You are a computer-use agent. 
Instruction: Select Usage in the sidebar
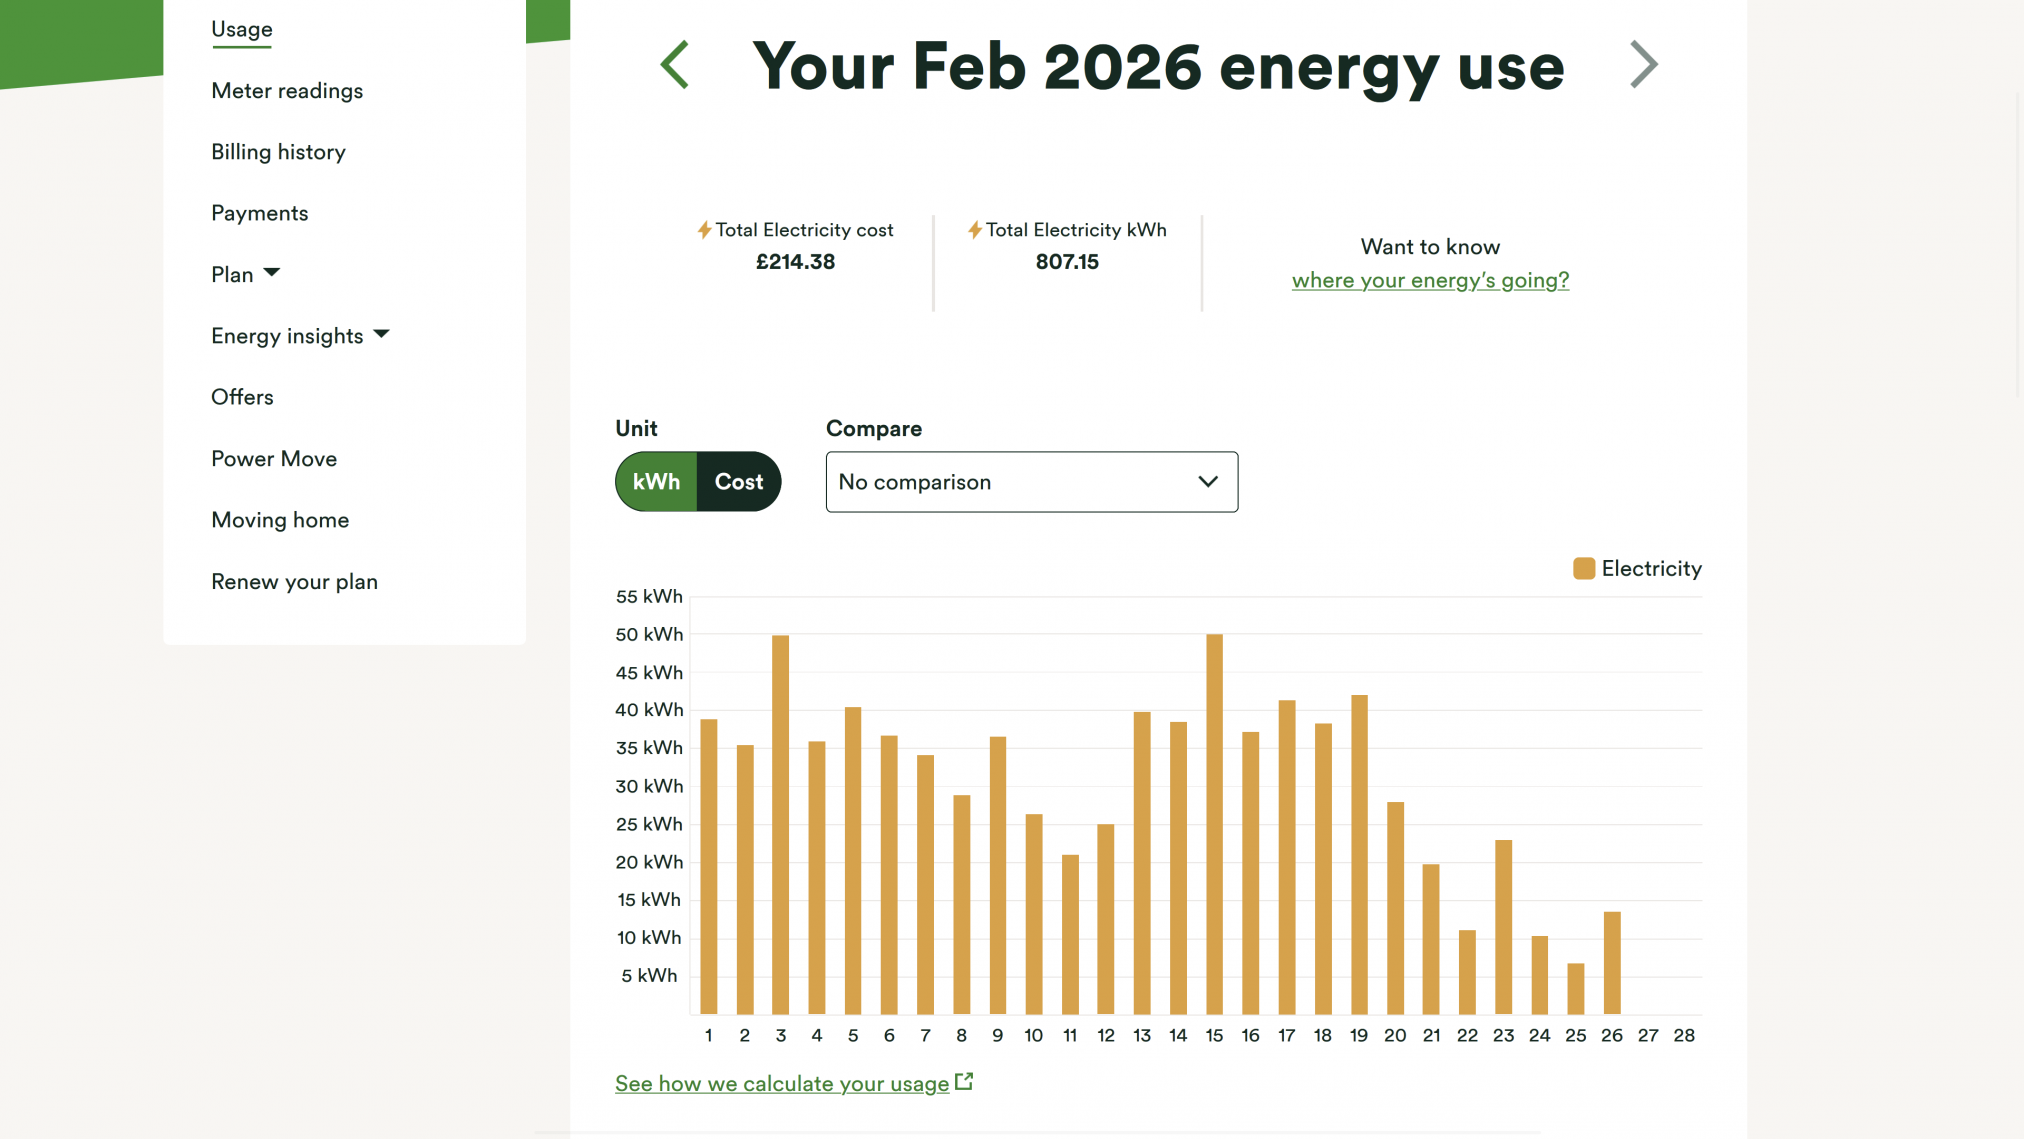pos(241,30)
